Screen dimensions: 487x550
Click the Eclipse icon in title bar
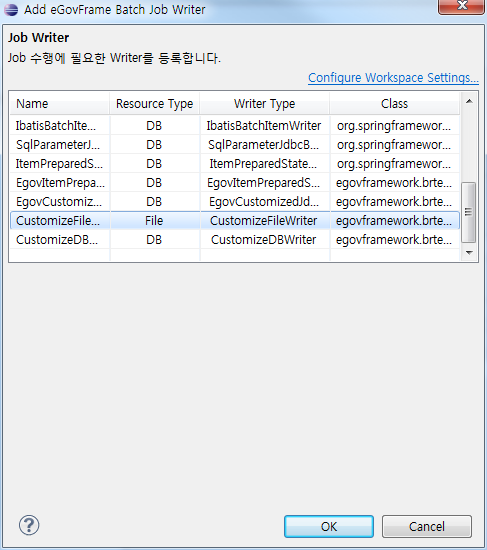[11, 9]
